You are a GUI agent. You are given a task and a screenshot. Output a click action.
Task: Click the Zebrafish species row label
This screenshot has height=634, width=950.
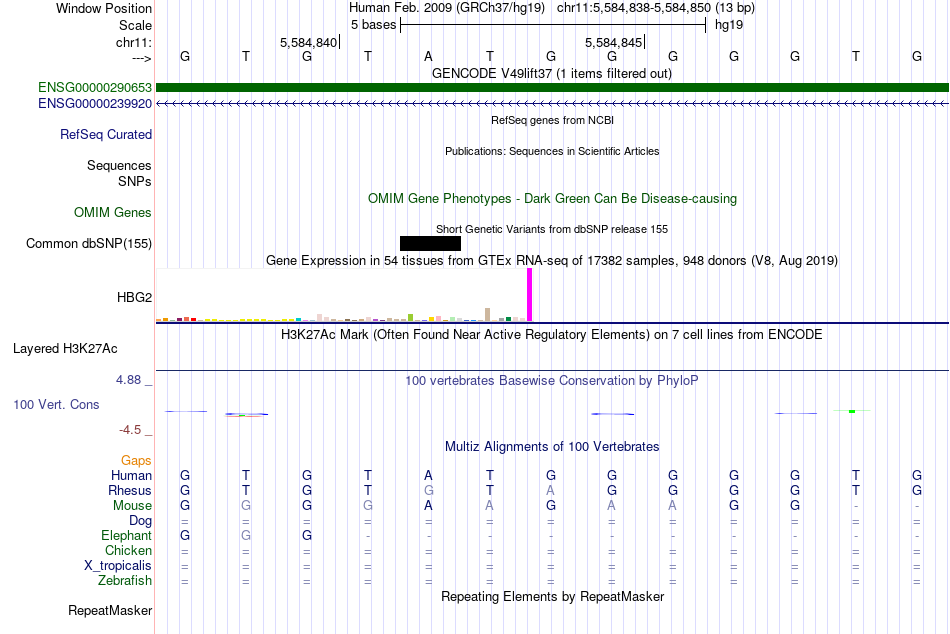125,581
